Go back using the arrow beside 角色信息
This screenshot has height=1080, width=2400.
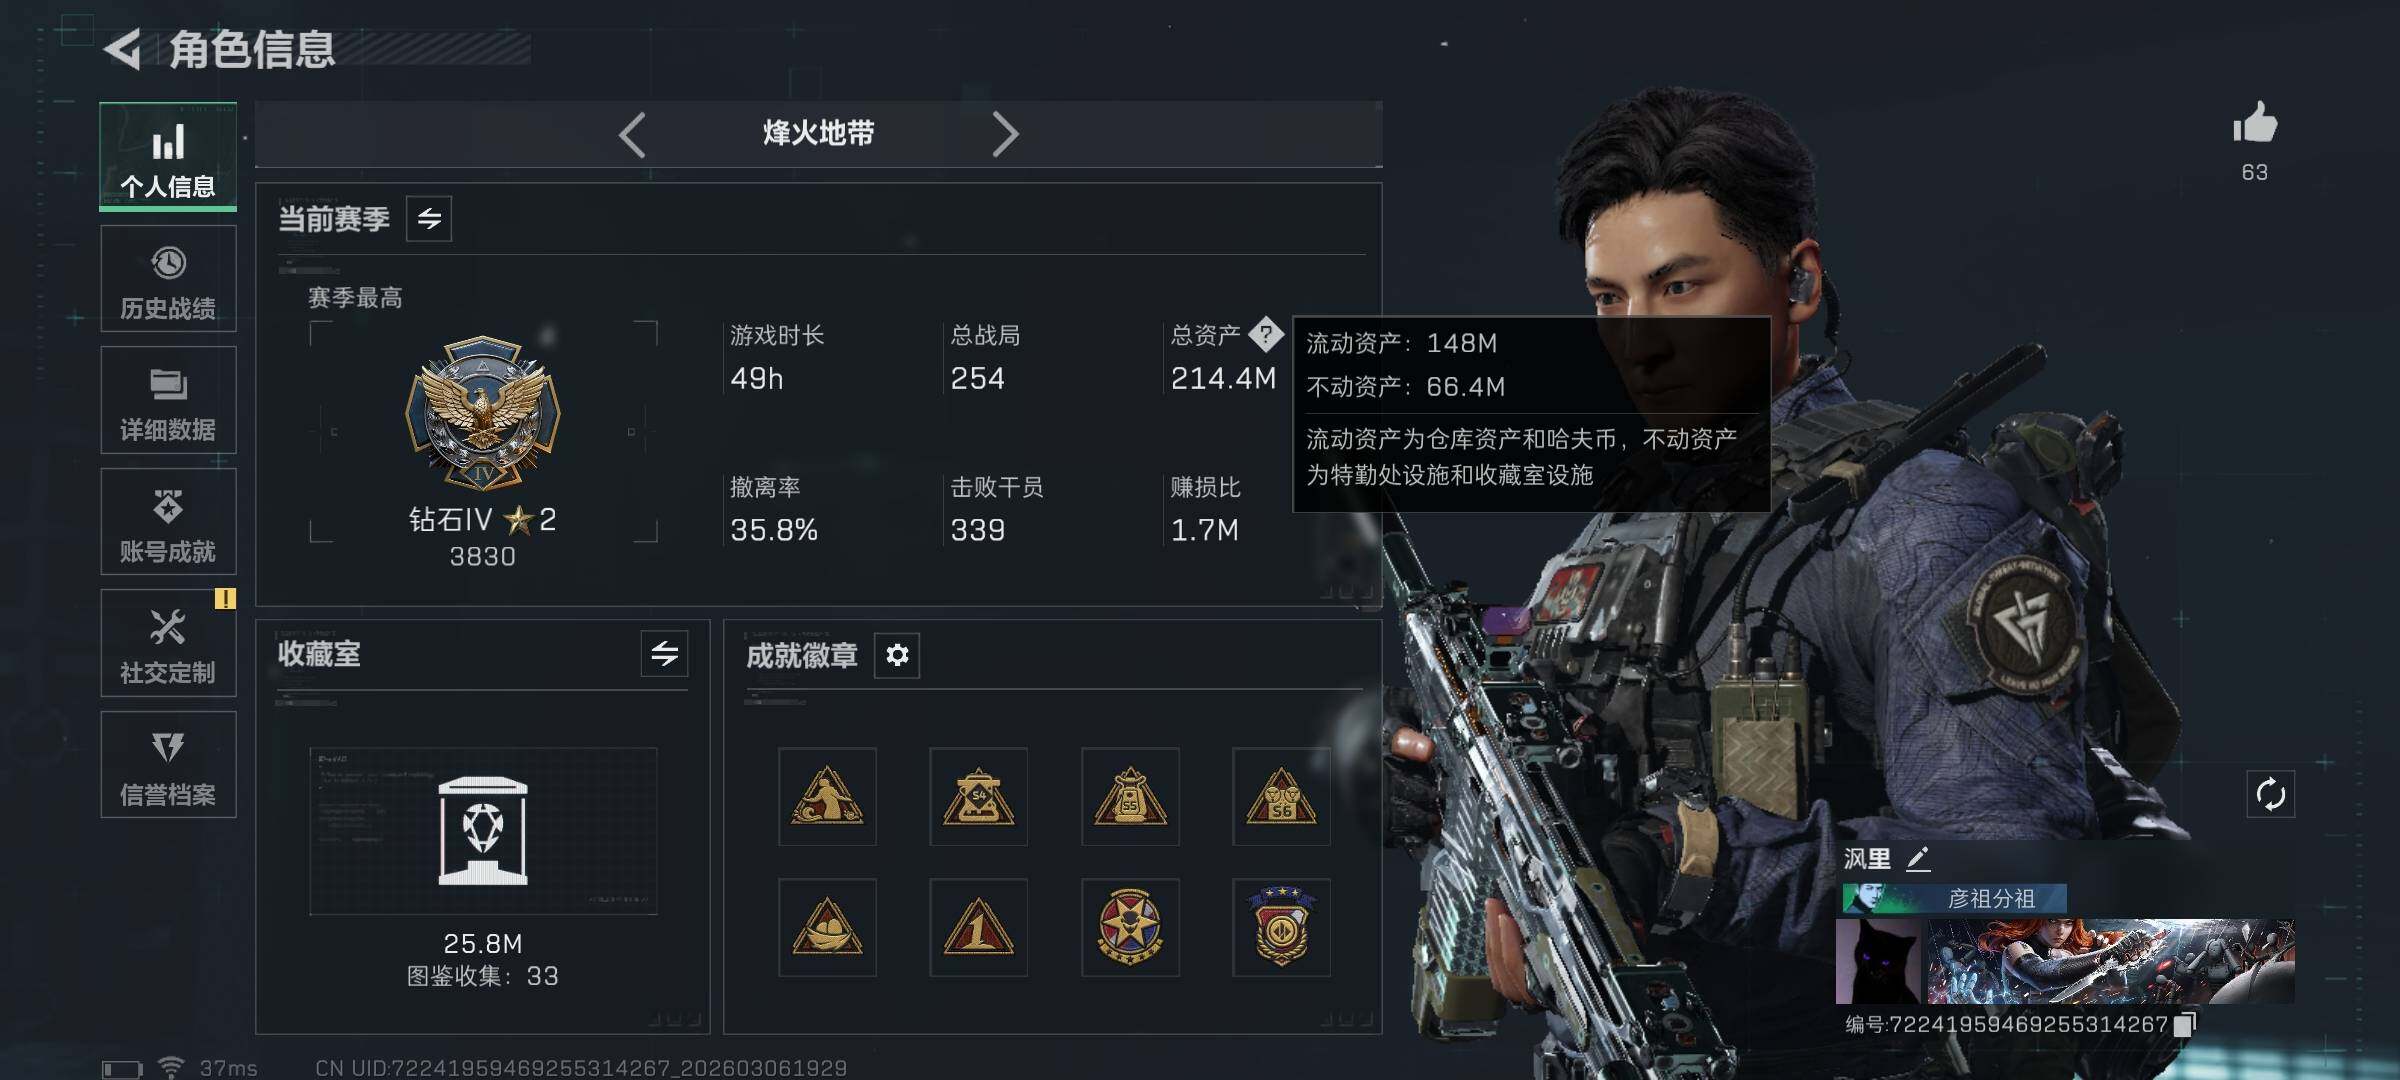click(123, 49)
